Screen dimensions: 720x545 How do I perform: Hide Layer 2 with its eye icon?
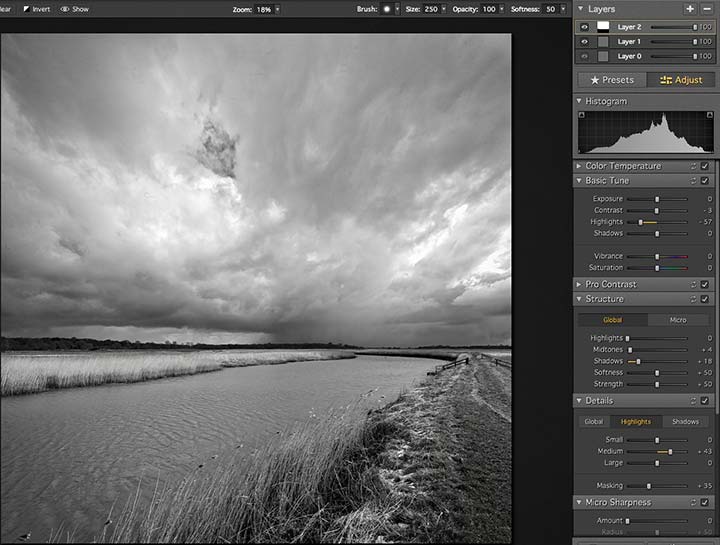[x=584, y=27]
